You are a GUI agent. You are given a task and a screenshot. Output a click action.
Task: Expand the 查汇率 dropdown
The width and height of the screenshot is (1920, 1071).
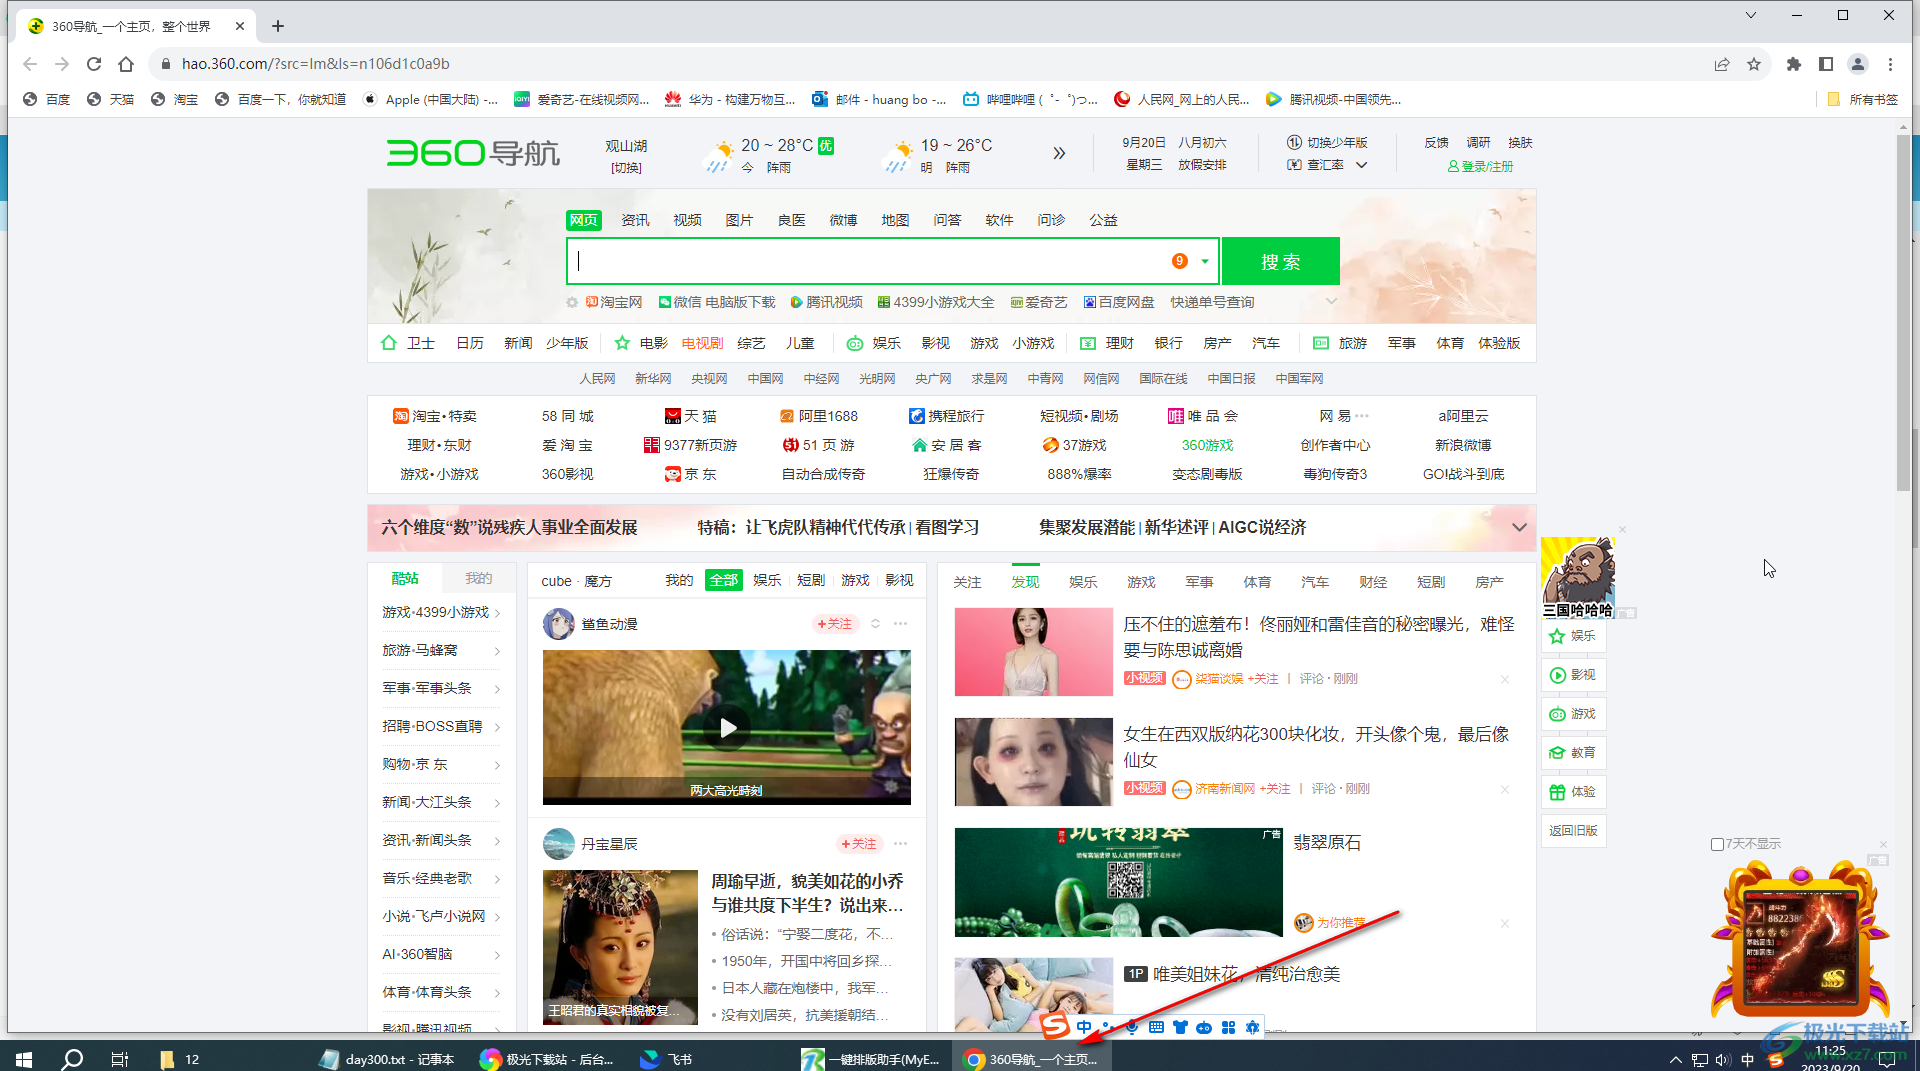[1361, 165]
